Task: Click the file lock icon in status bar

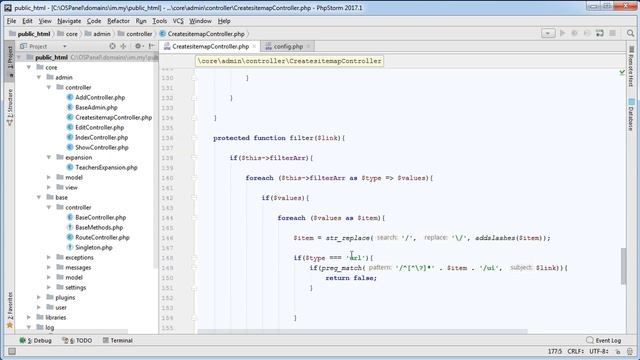Action: click(619, 351)
